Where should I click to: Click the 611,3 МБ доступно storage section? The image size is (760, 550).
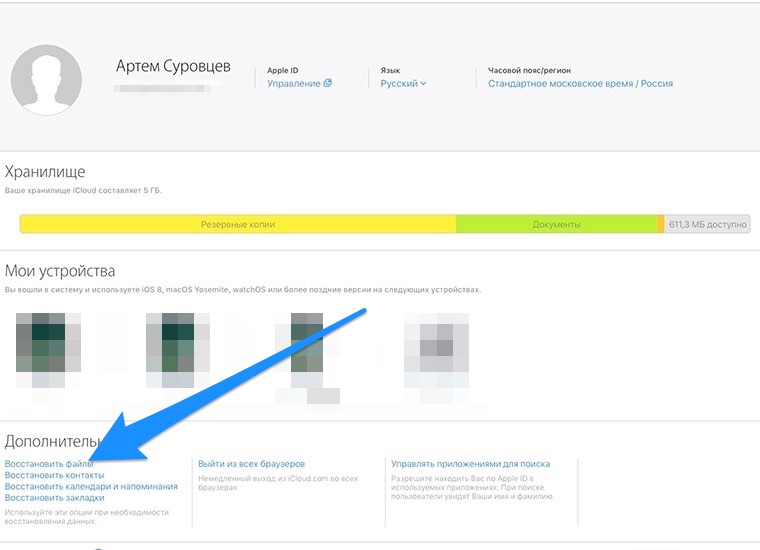coord(707,224)
